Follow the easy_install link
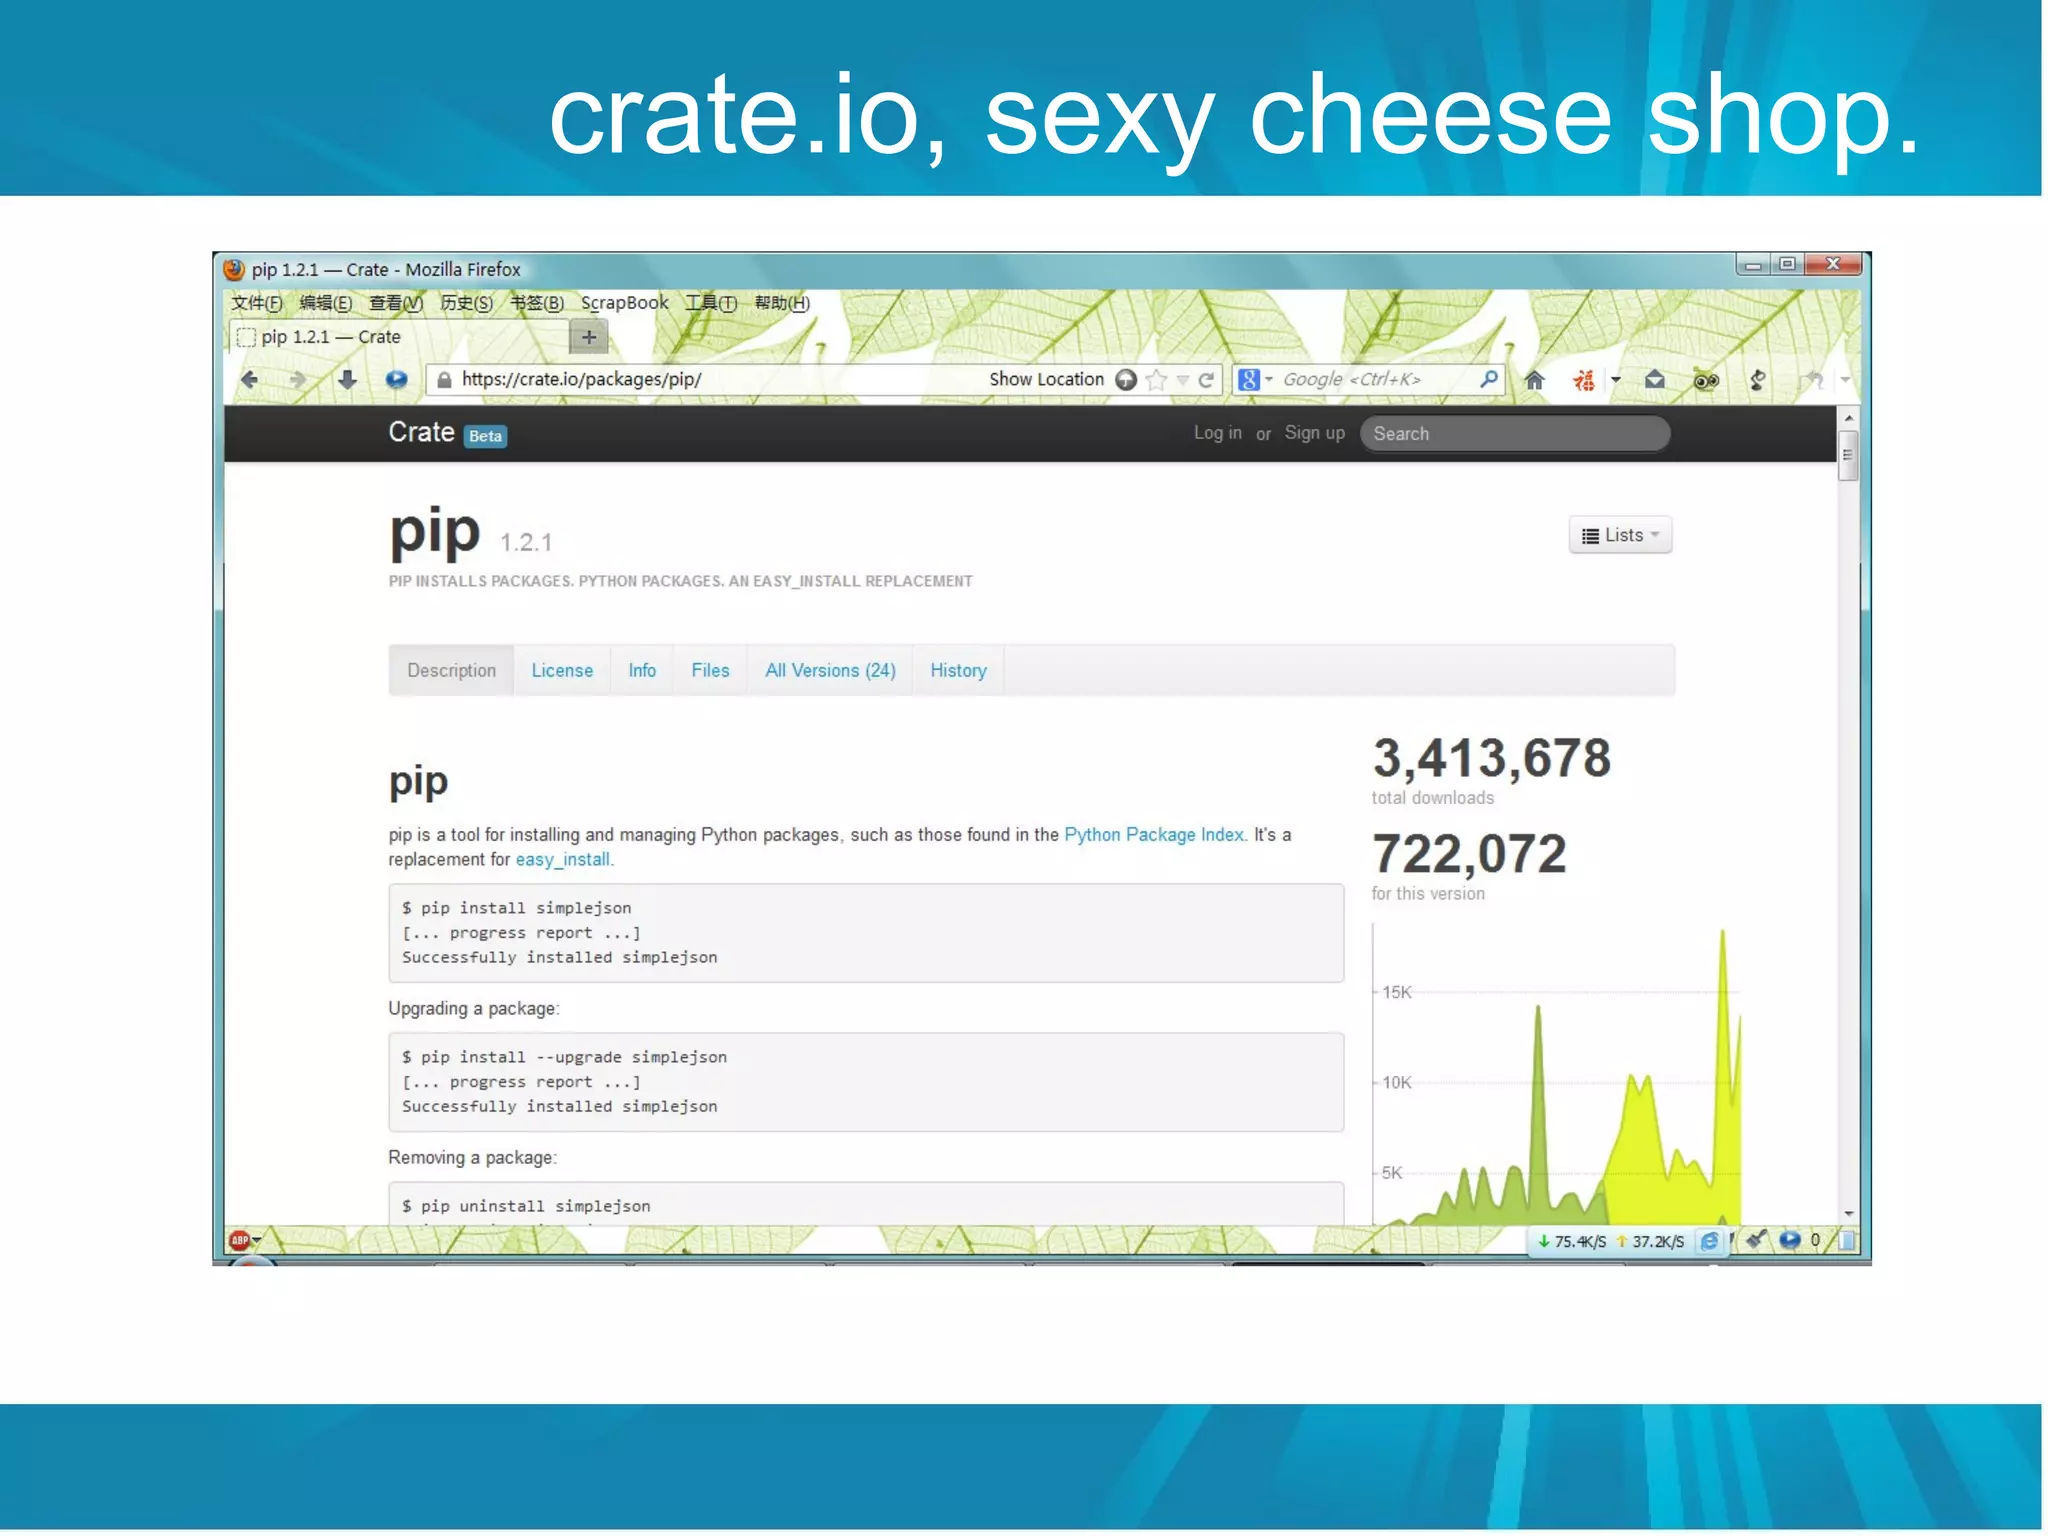Viewport: 2048px width, 1536px height. [562, 859]
